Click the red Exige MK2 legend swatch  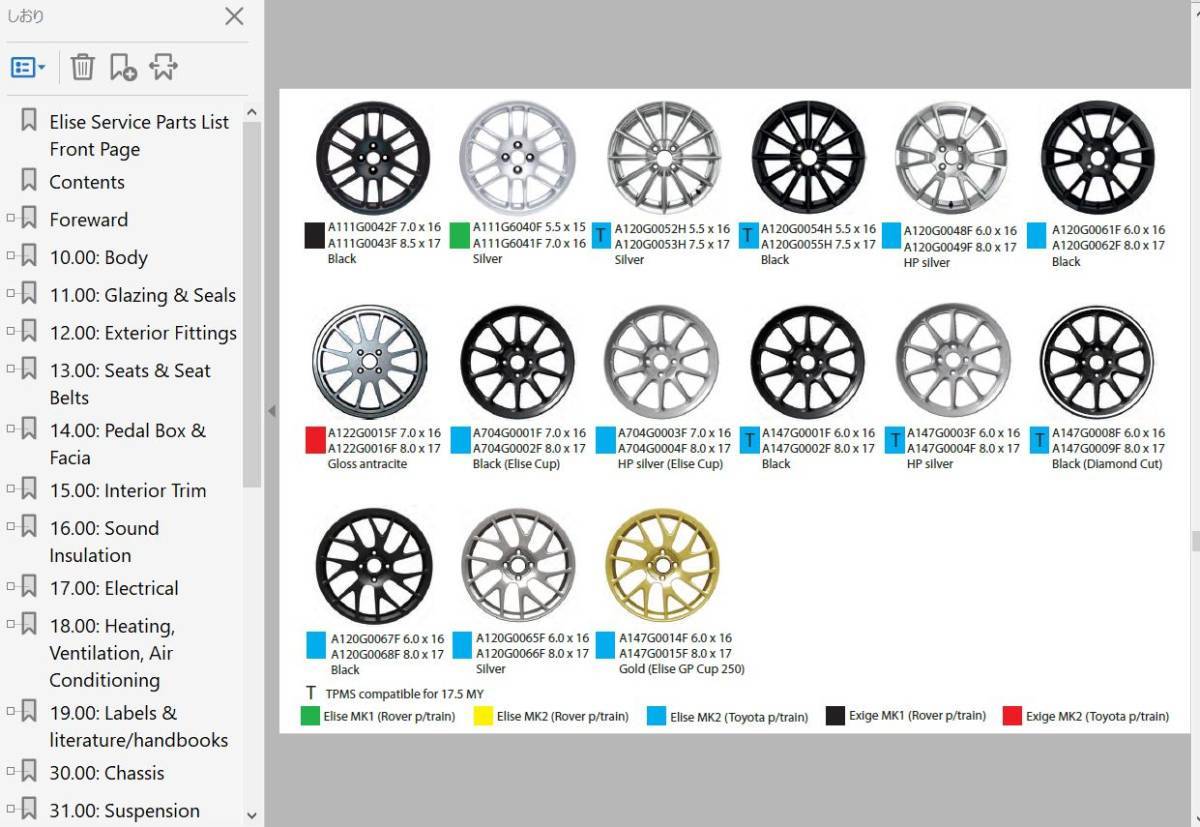coord(1012,716)
